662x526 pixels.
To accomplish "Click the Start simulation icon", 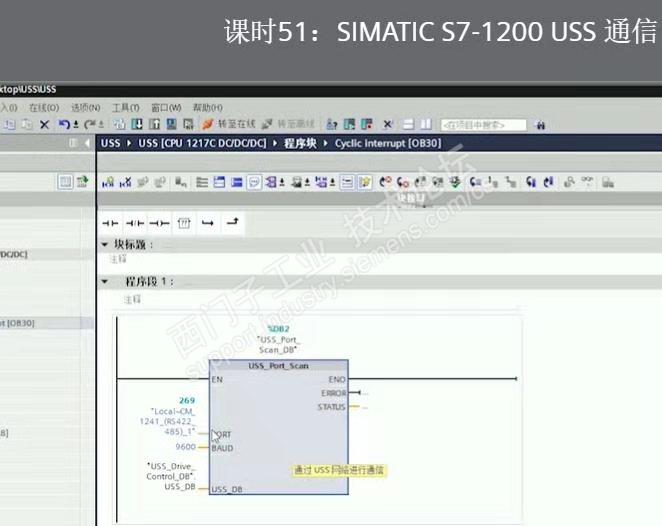I will pos(171,124).
